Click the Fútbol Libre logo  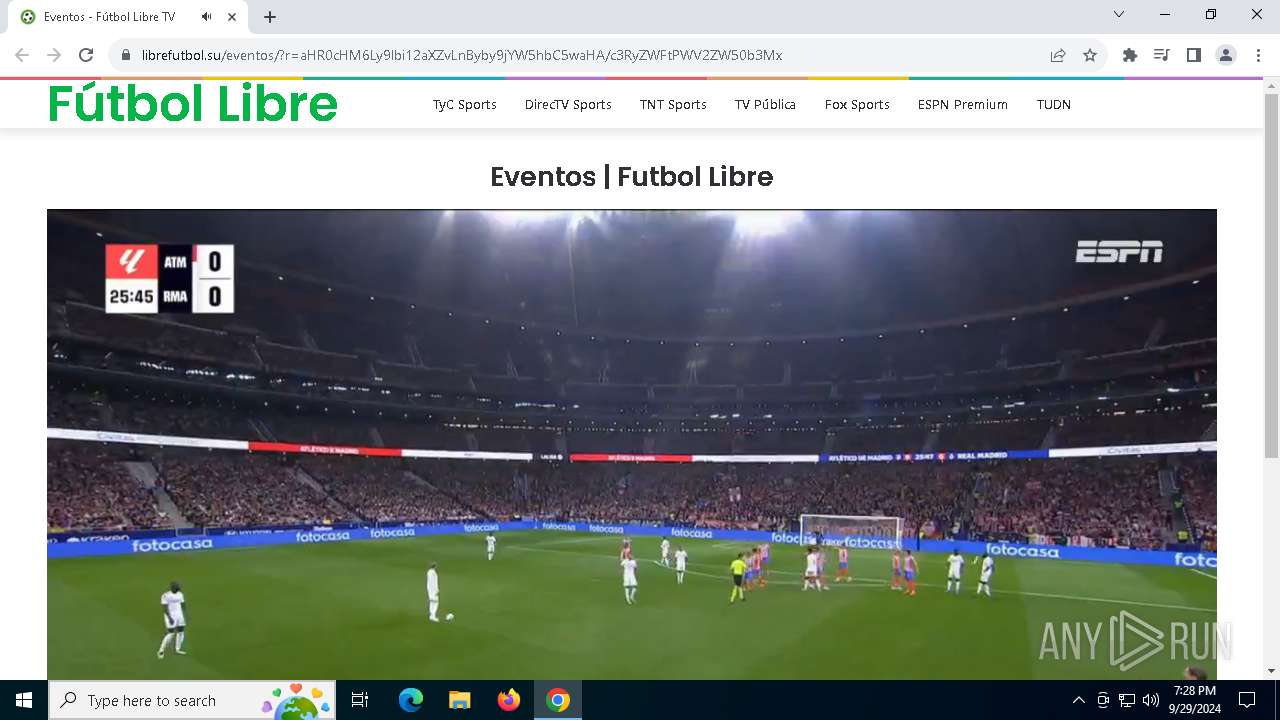(193, 104)
